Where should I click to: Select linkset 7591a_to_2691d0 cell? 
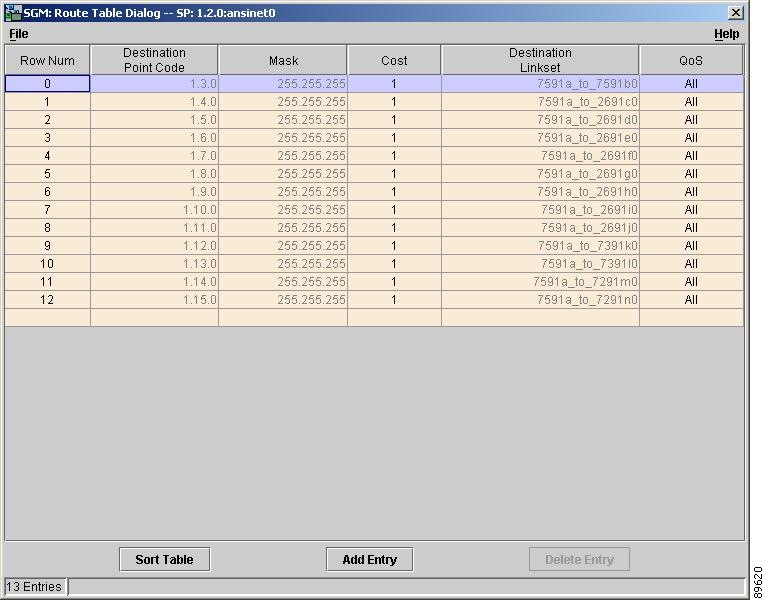tap(540, 120)
